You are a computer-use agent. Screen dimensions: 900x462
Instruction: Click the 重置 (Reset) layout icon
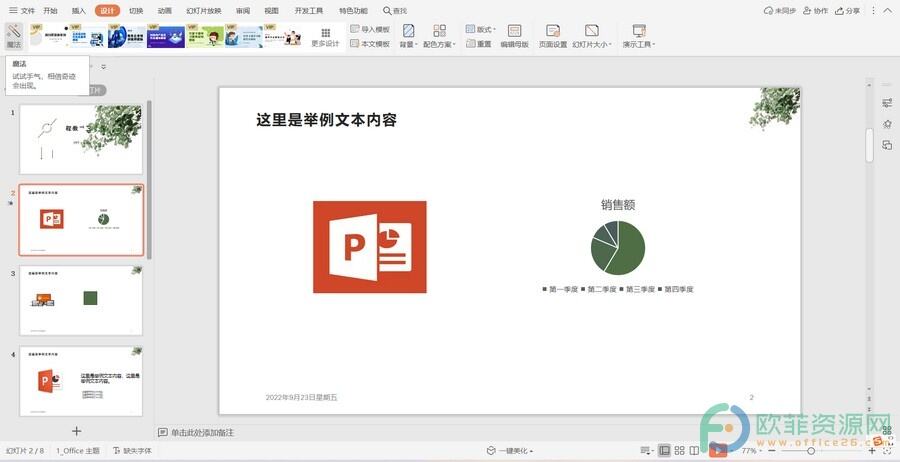[x=479, y=44]
